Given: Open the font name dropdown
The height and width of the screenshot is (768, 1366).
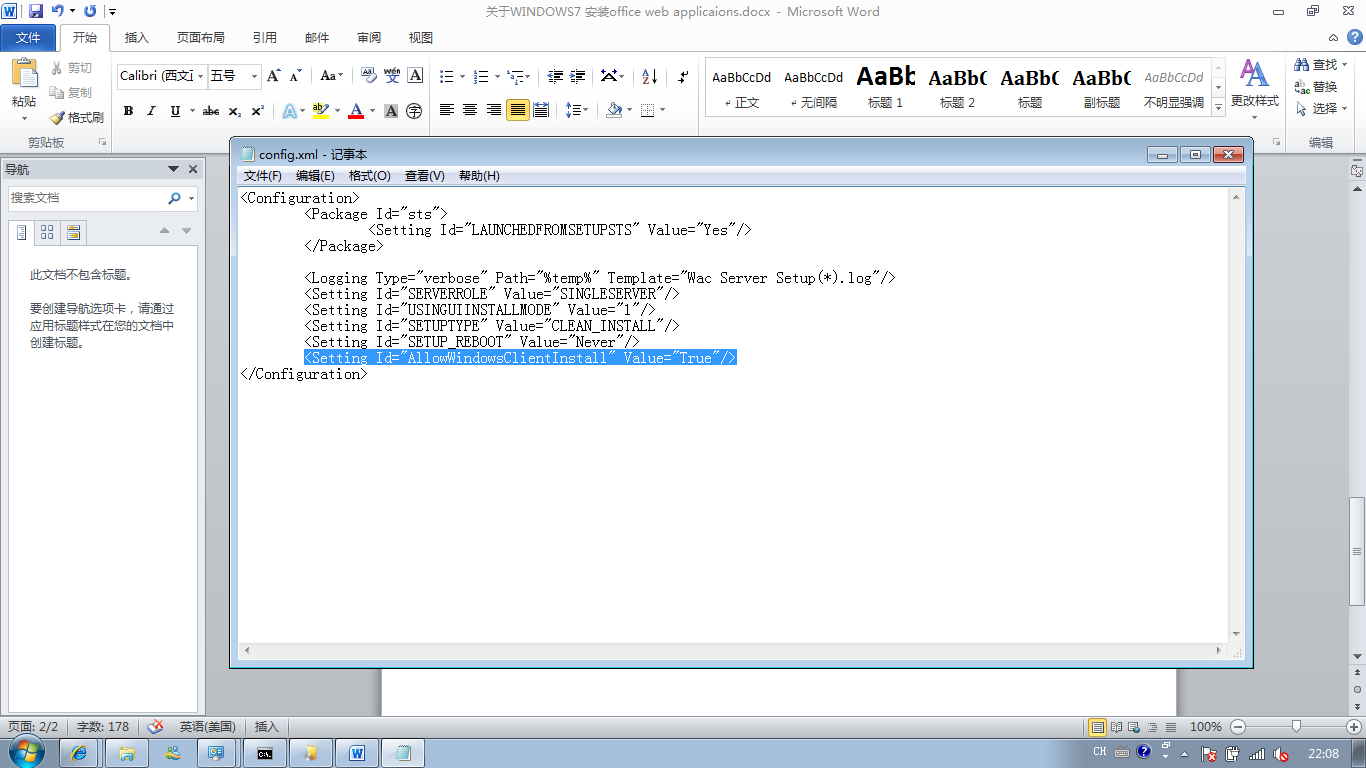Looking at the screenshot, I should tap(201, 76).
